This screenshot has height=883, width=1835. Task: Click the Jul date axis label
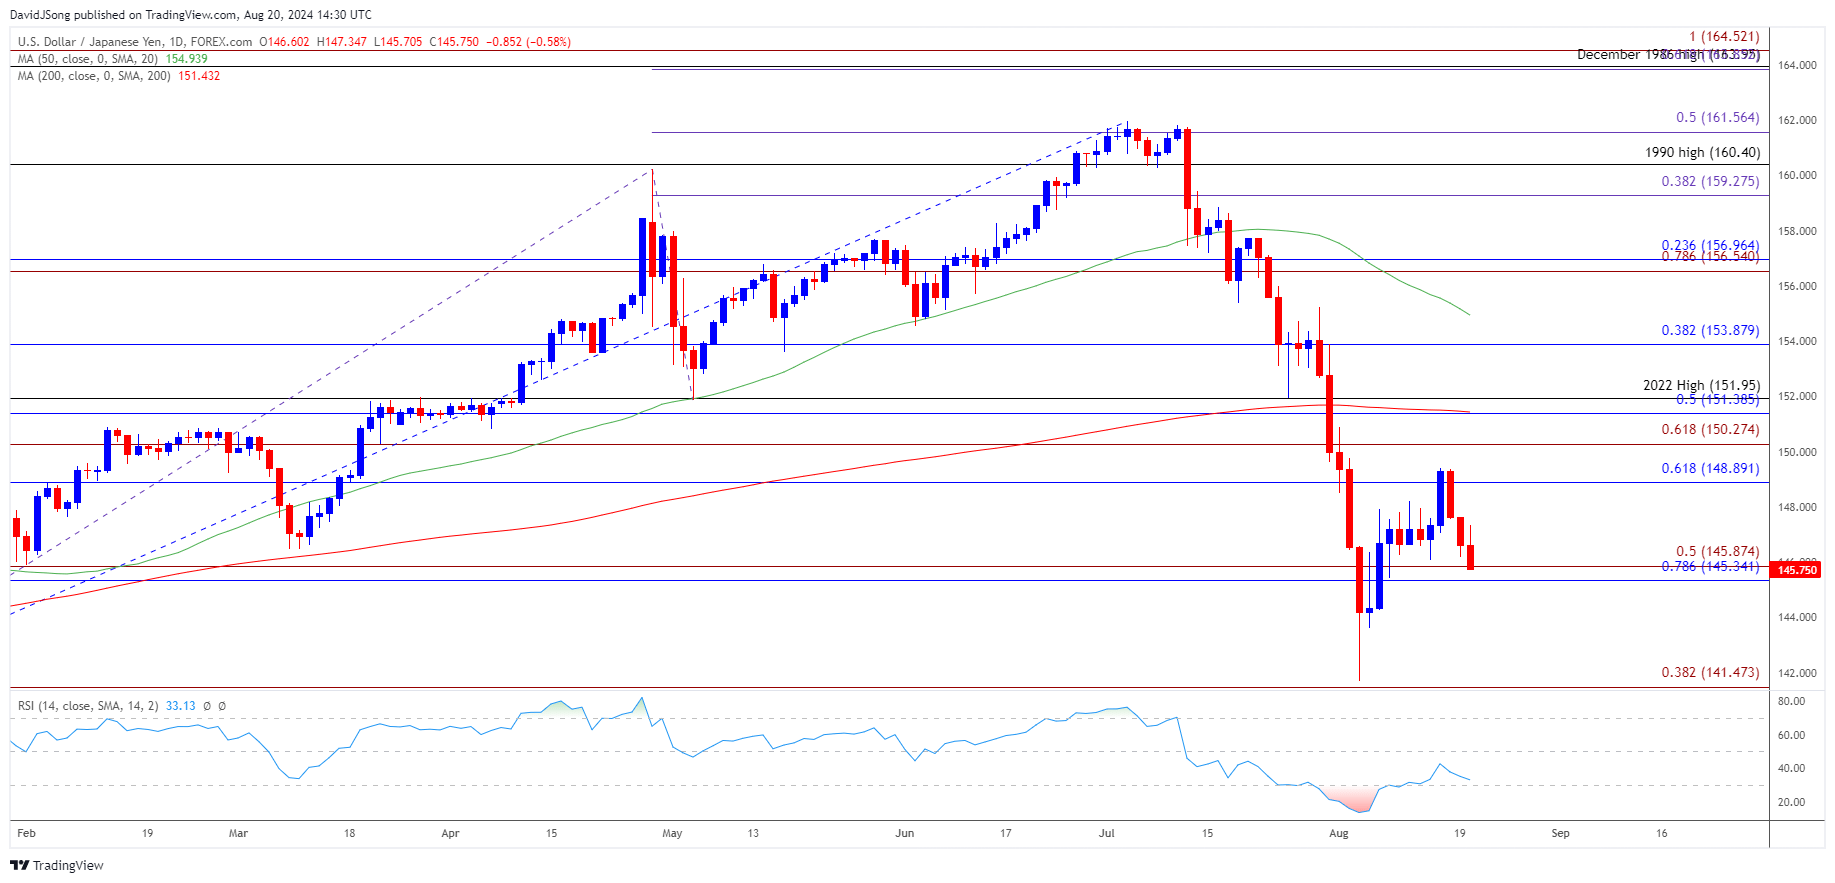(x=1106, y=833)
